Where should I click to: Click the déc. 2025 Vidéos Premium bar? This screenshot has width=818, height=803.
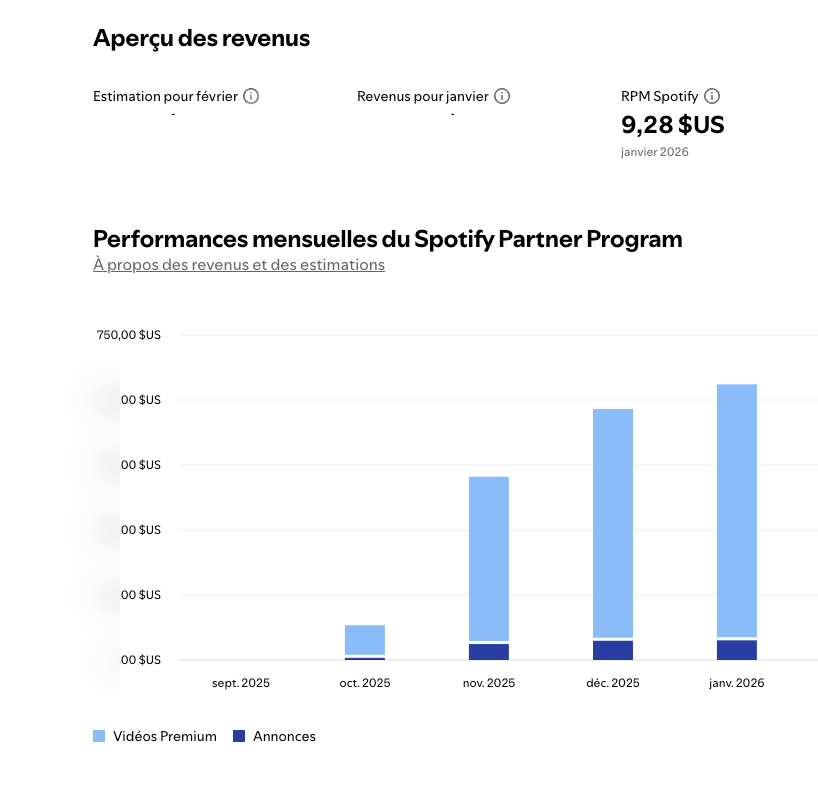[x=613, y=522]
